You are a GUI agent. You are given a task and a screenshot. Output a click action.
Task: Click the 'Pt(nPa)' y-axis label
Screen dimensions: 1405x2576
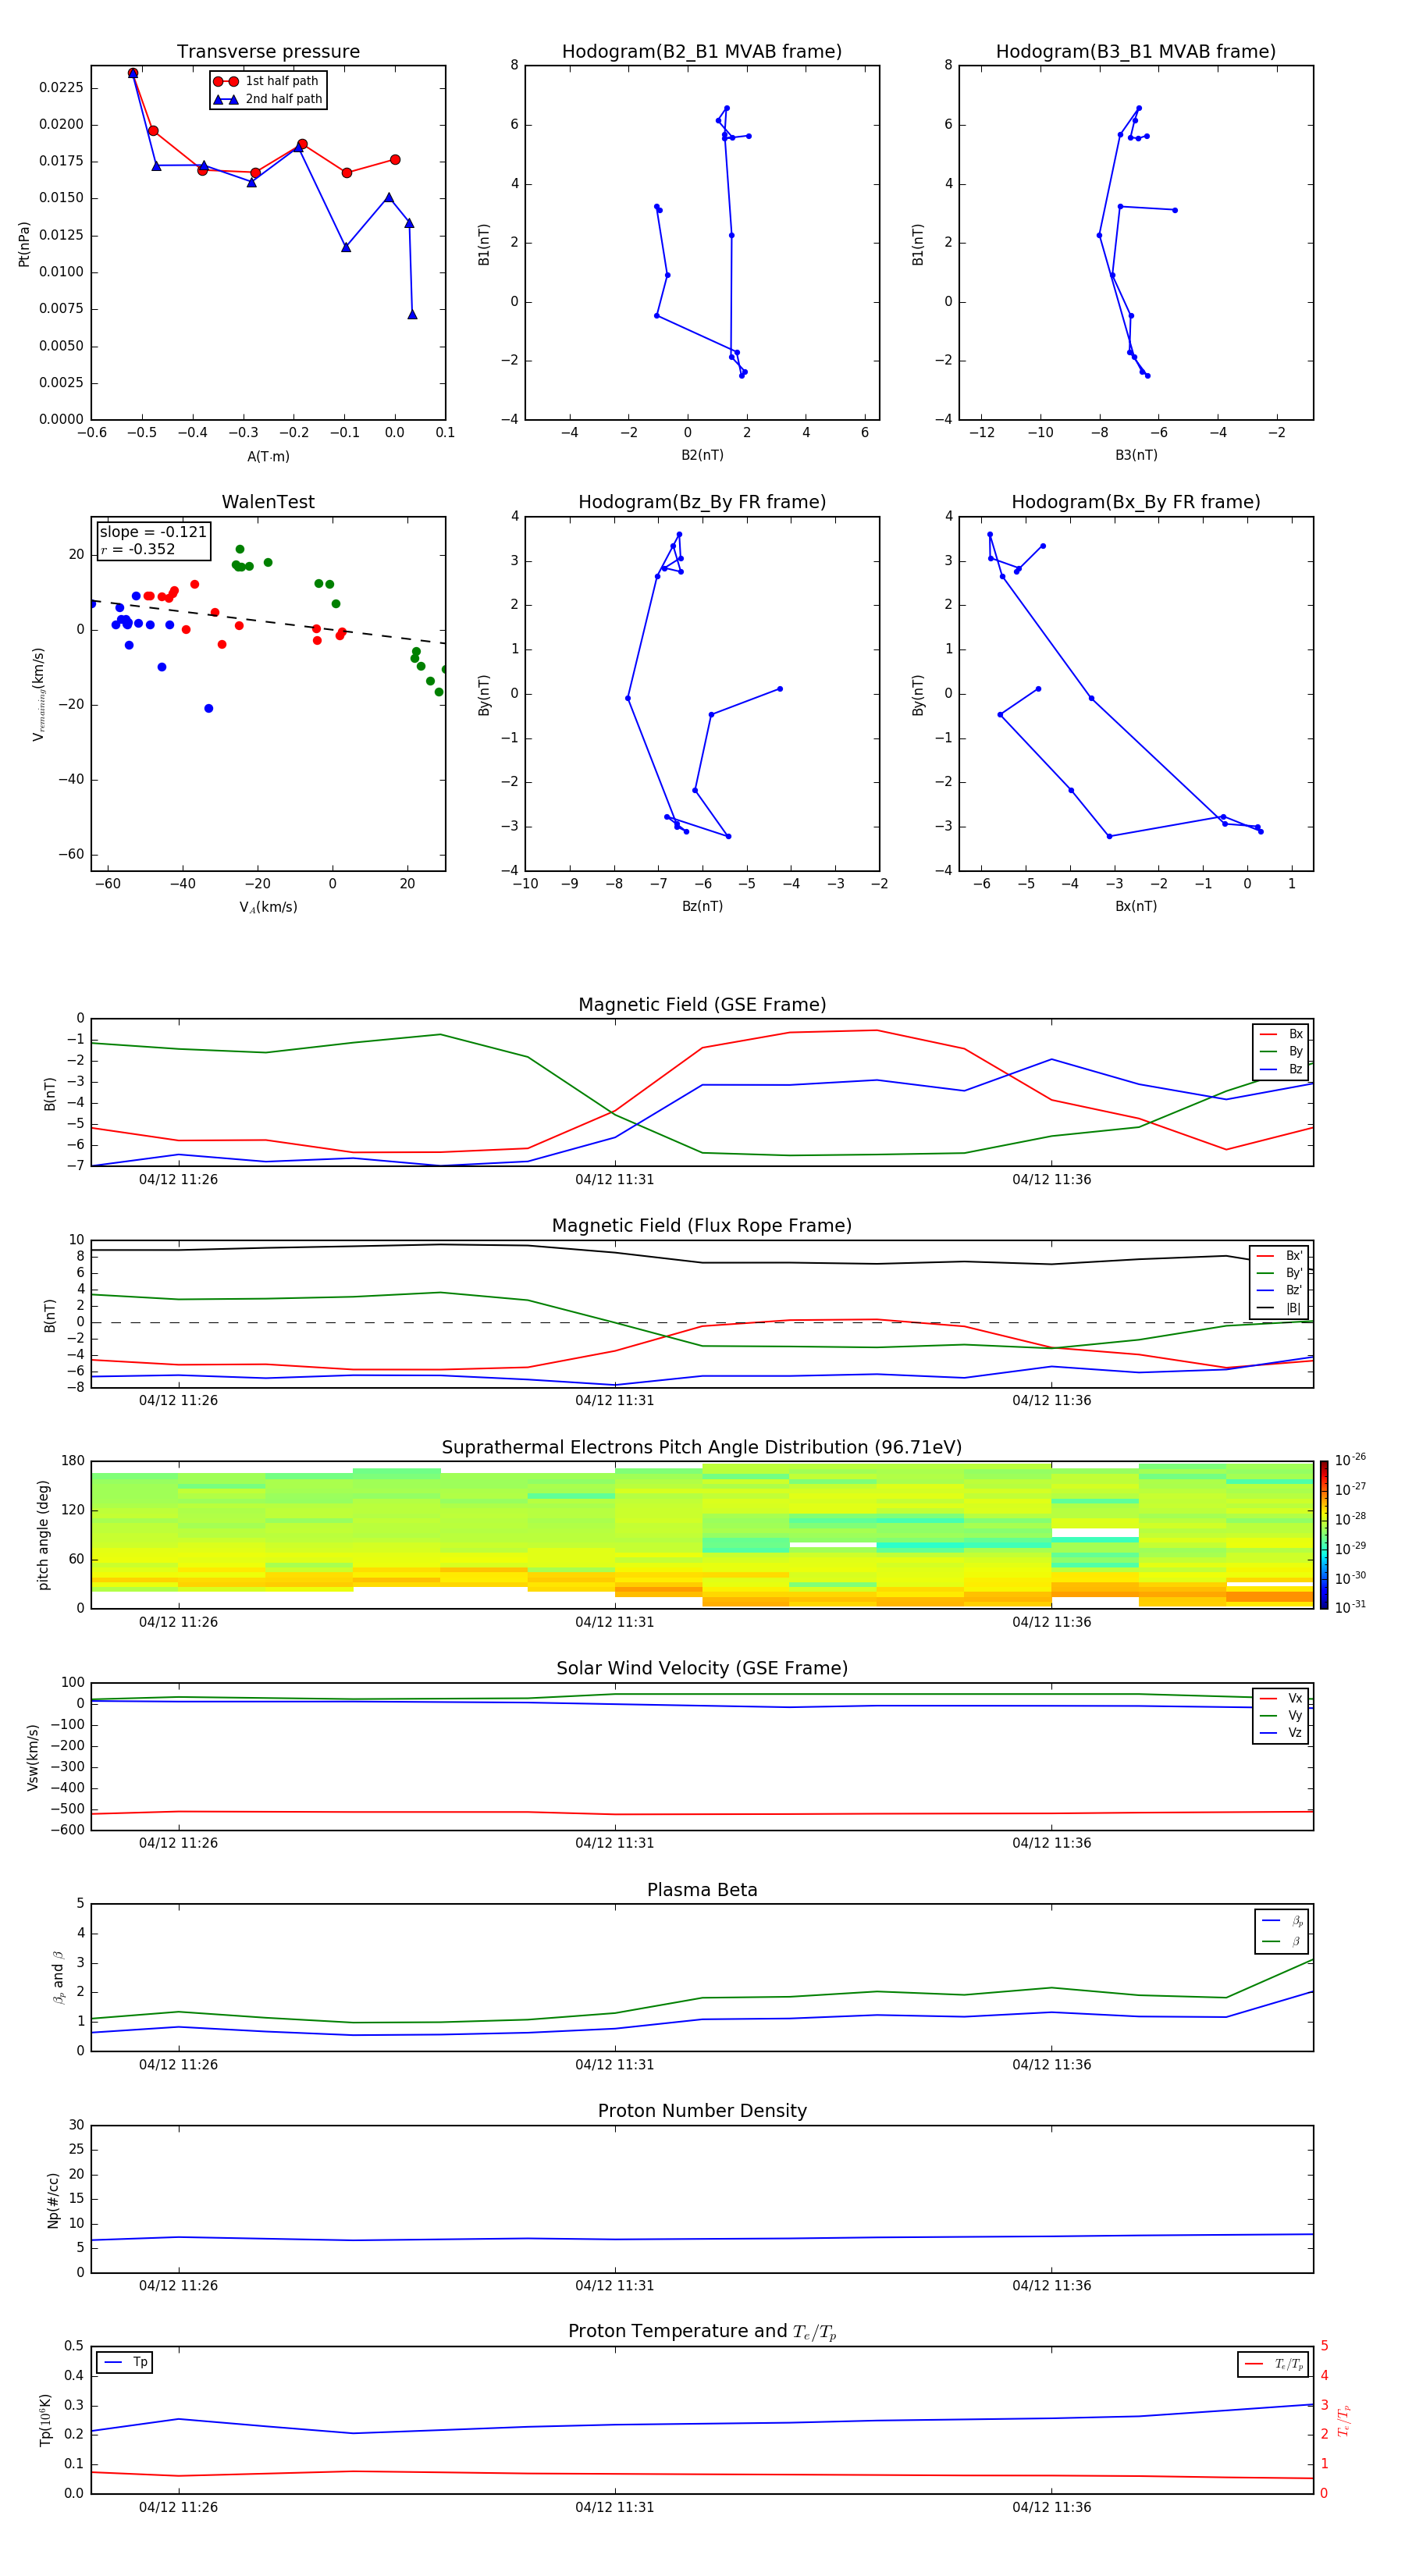coord(24,244)
